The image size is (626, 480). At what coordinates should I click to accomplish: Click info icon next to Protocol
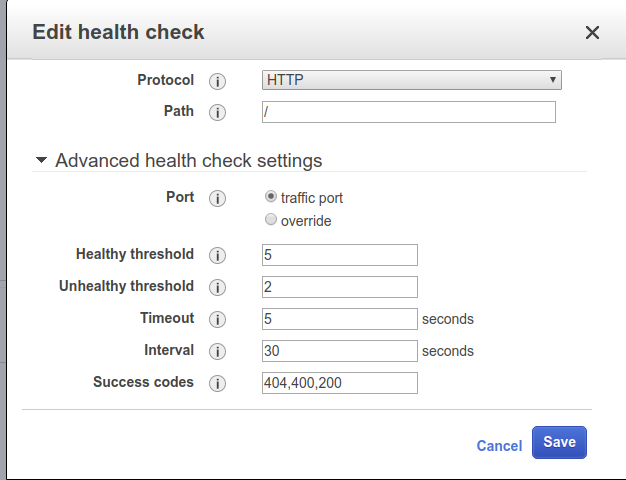point(217,81)
